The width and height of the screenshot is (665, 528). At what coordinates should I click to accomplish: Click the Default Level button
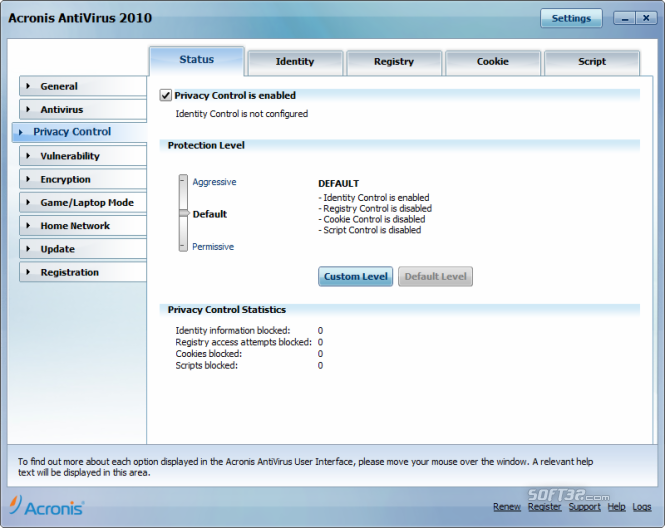point(435,277)
